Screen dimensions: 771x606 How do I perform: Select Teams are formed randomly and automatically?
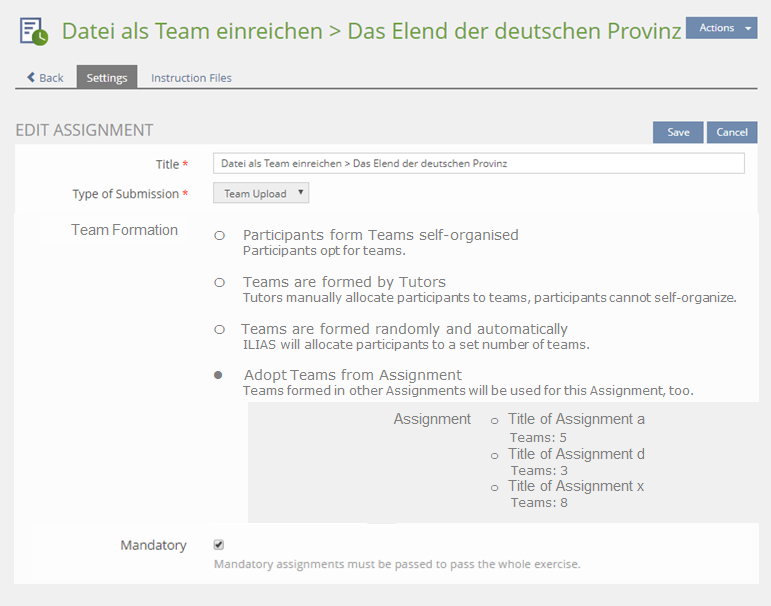[219, 329]
